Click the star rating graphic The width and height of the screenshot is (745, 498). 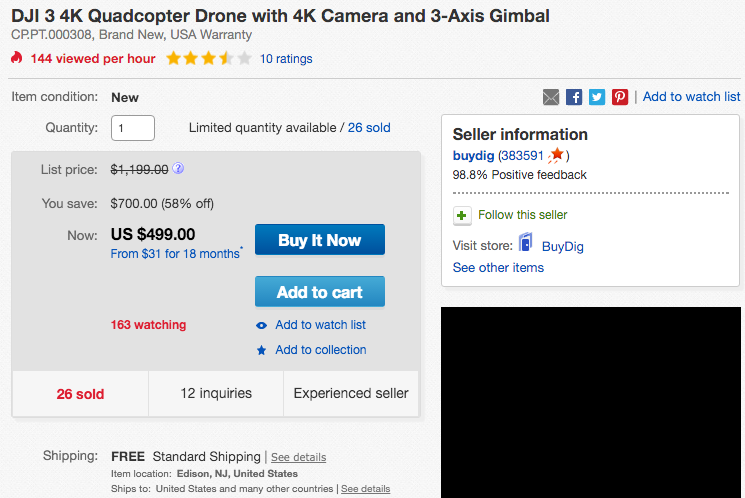point(209,58)
